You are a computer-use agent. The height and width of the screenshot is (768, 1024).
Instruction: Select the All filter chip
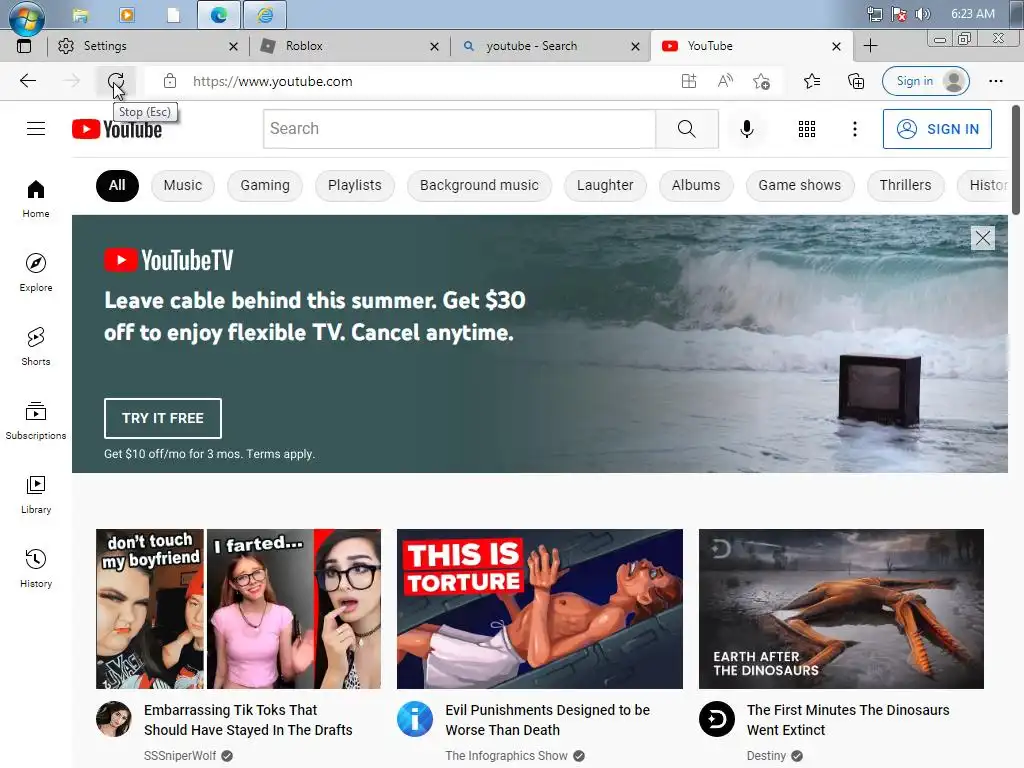[117, 185]
